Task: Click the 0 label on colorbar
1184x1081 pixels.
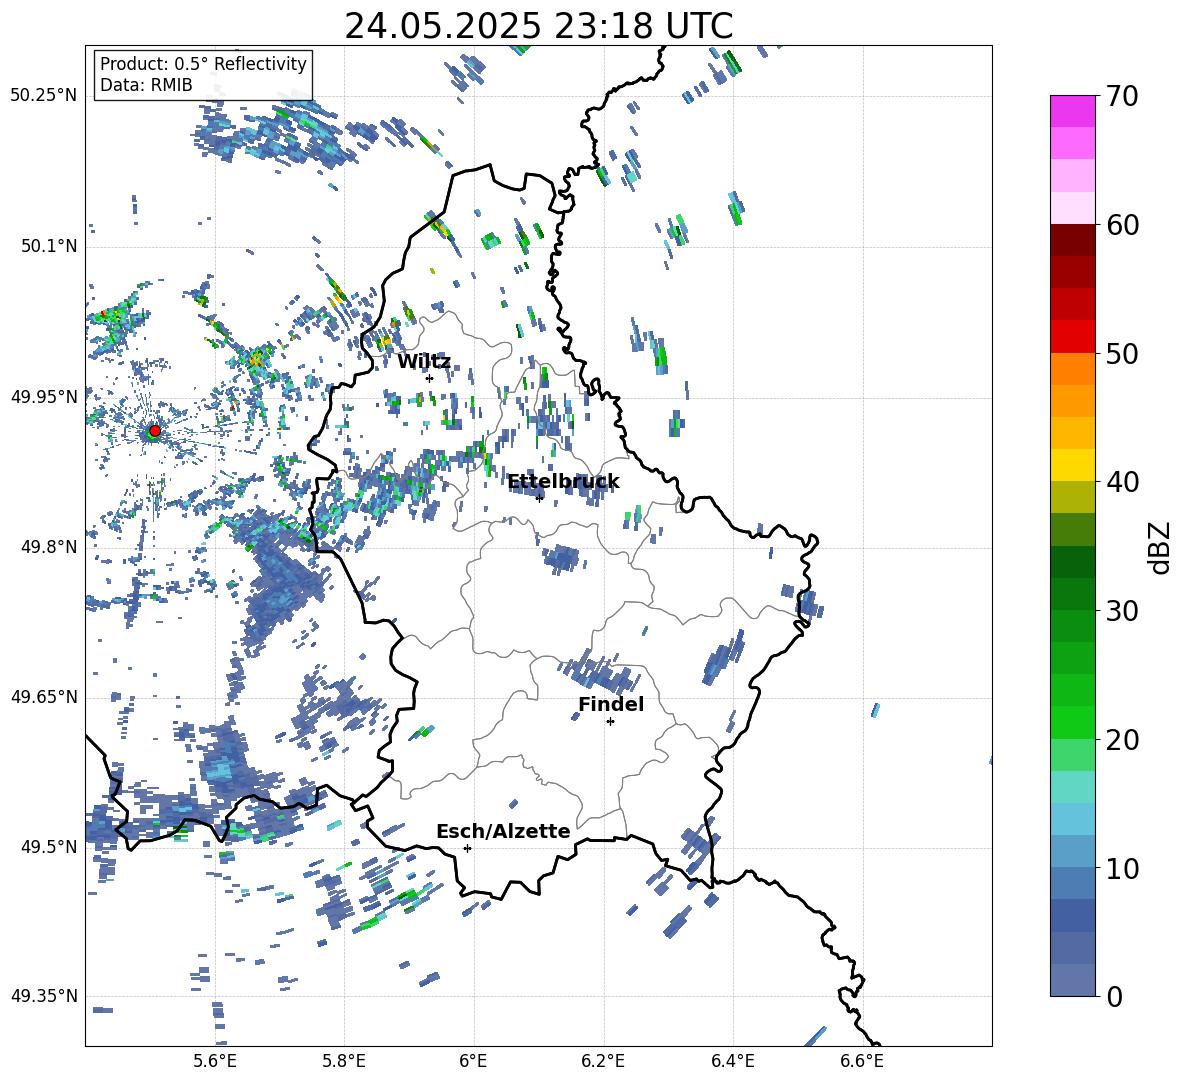Action: (1114, 996)
